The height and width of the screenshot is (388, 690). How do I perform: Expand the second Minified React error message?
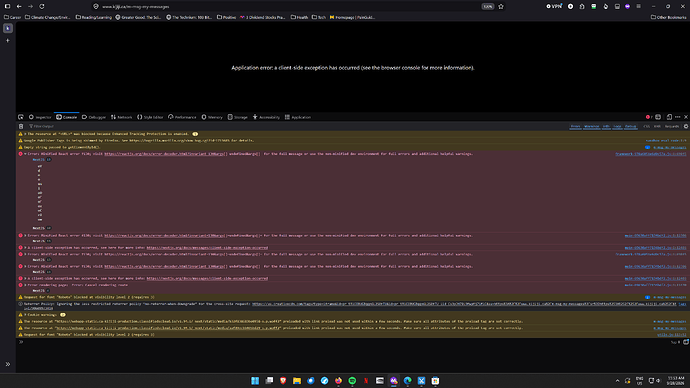click(x=25, y=236)
